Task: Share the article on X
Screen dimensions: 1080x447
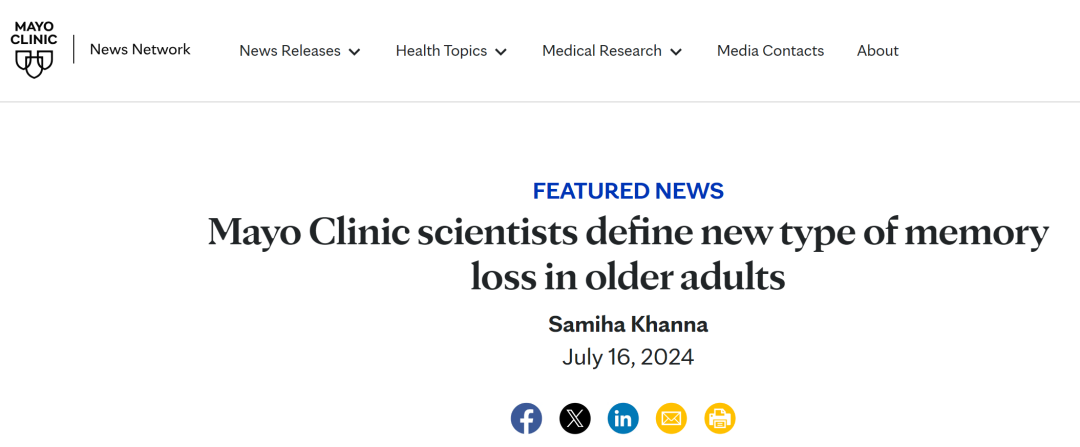Action: click(x=575, y=417)
